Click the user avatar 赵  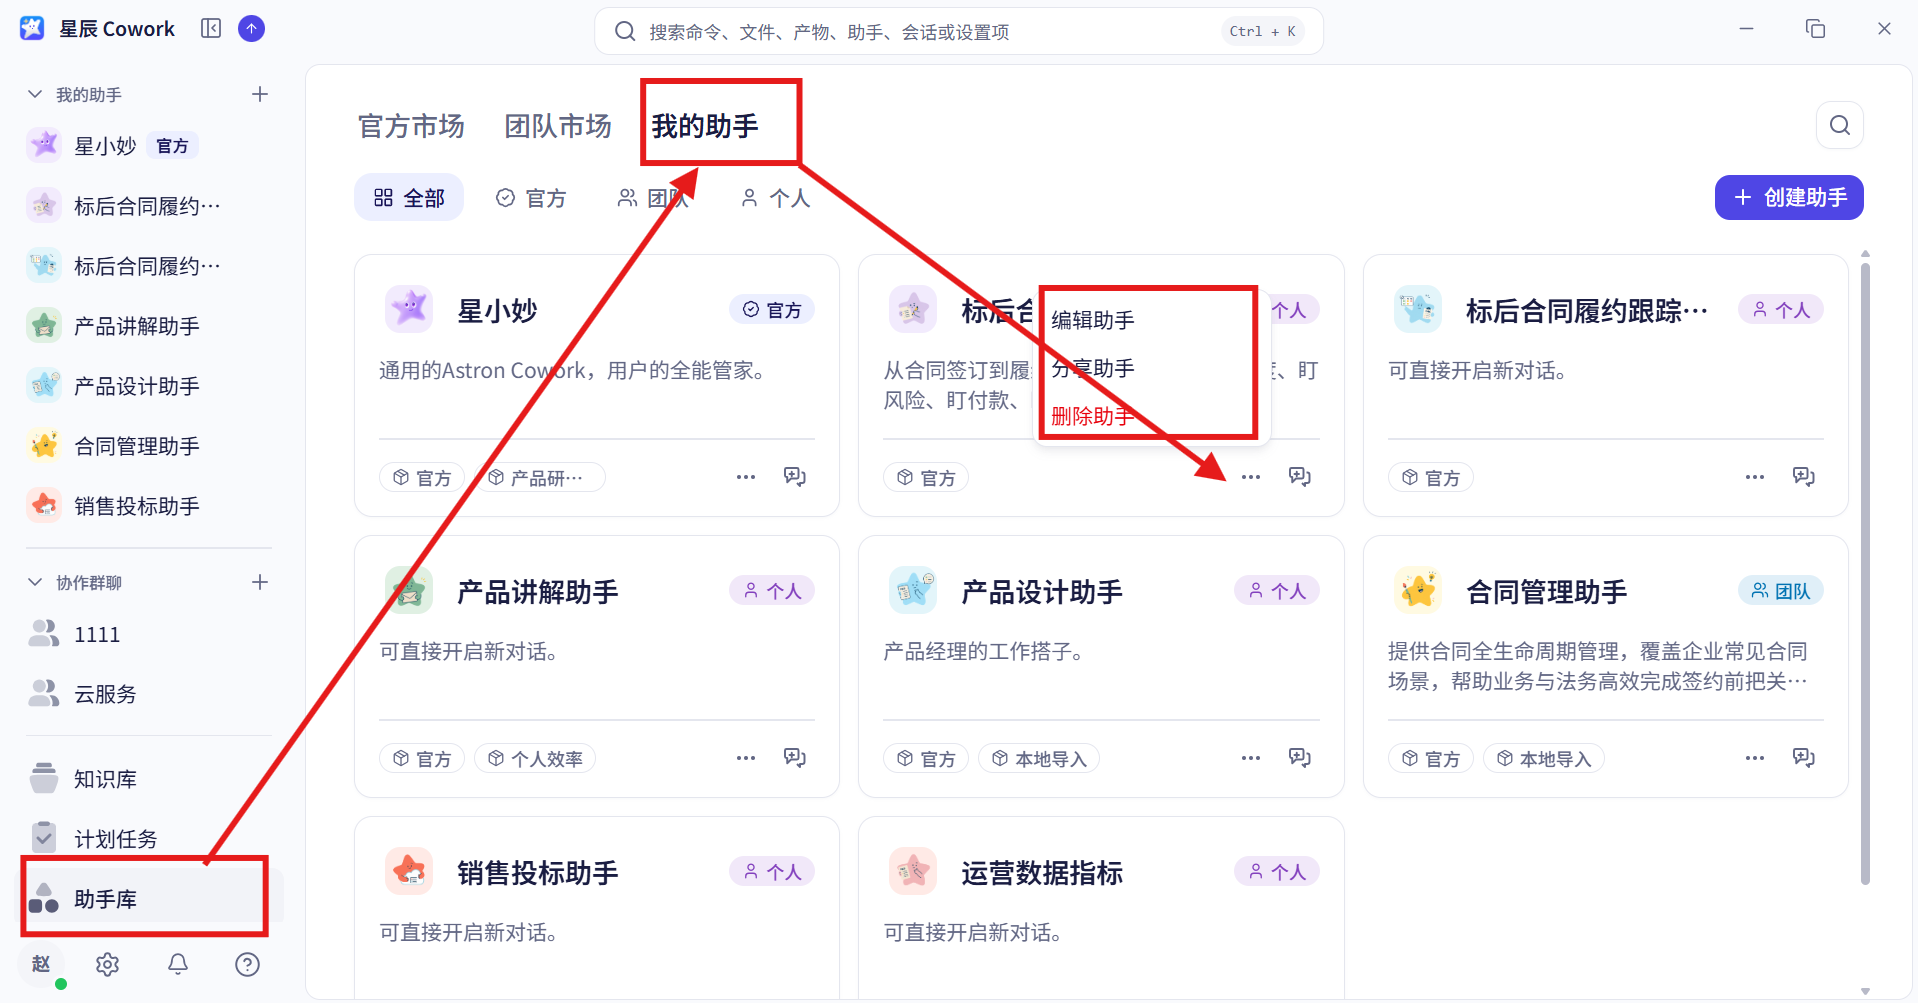(x=41, y=964)
